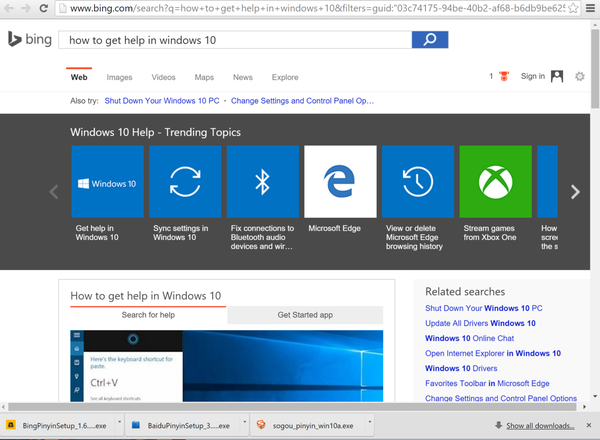This screenshot has width=600, height=440.
Task: Reload the page with the refresh icon
Action: pyautogui.click(x=43, y=8)
